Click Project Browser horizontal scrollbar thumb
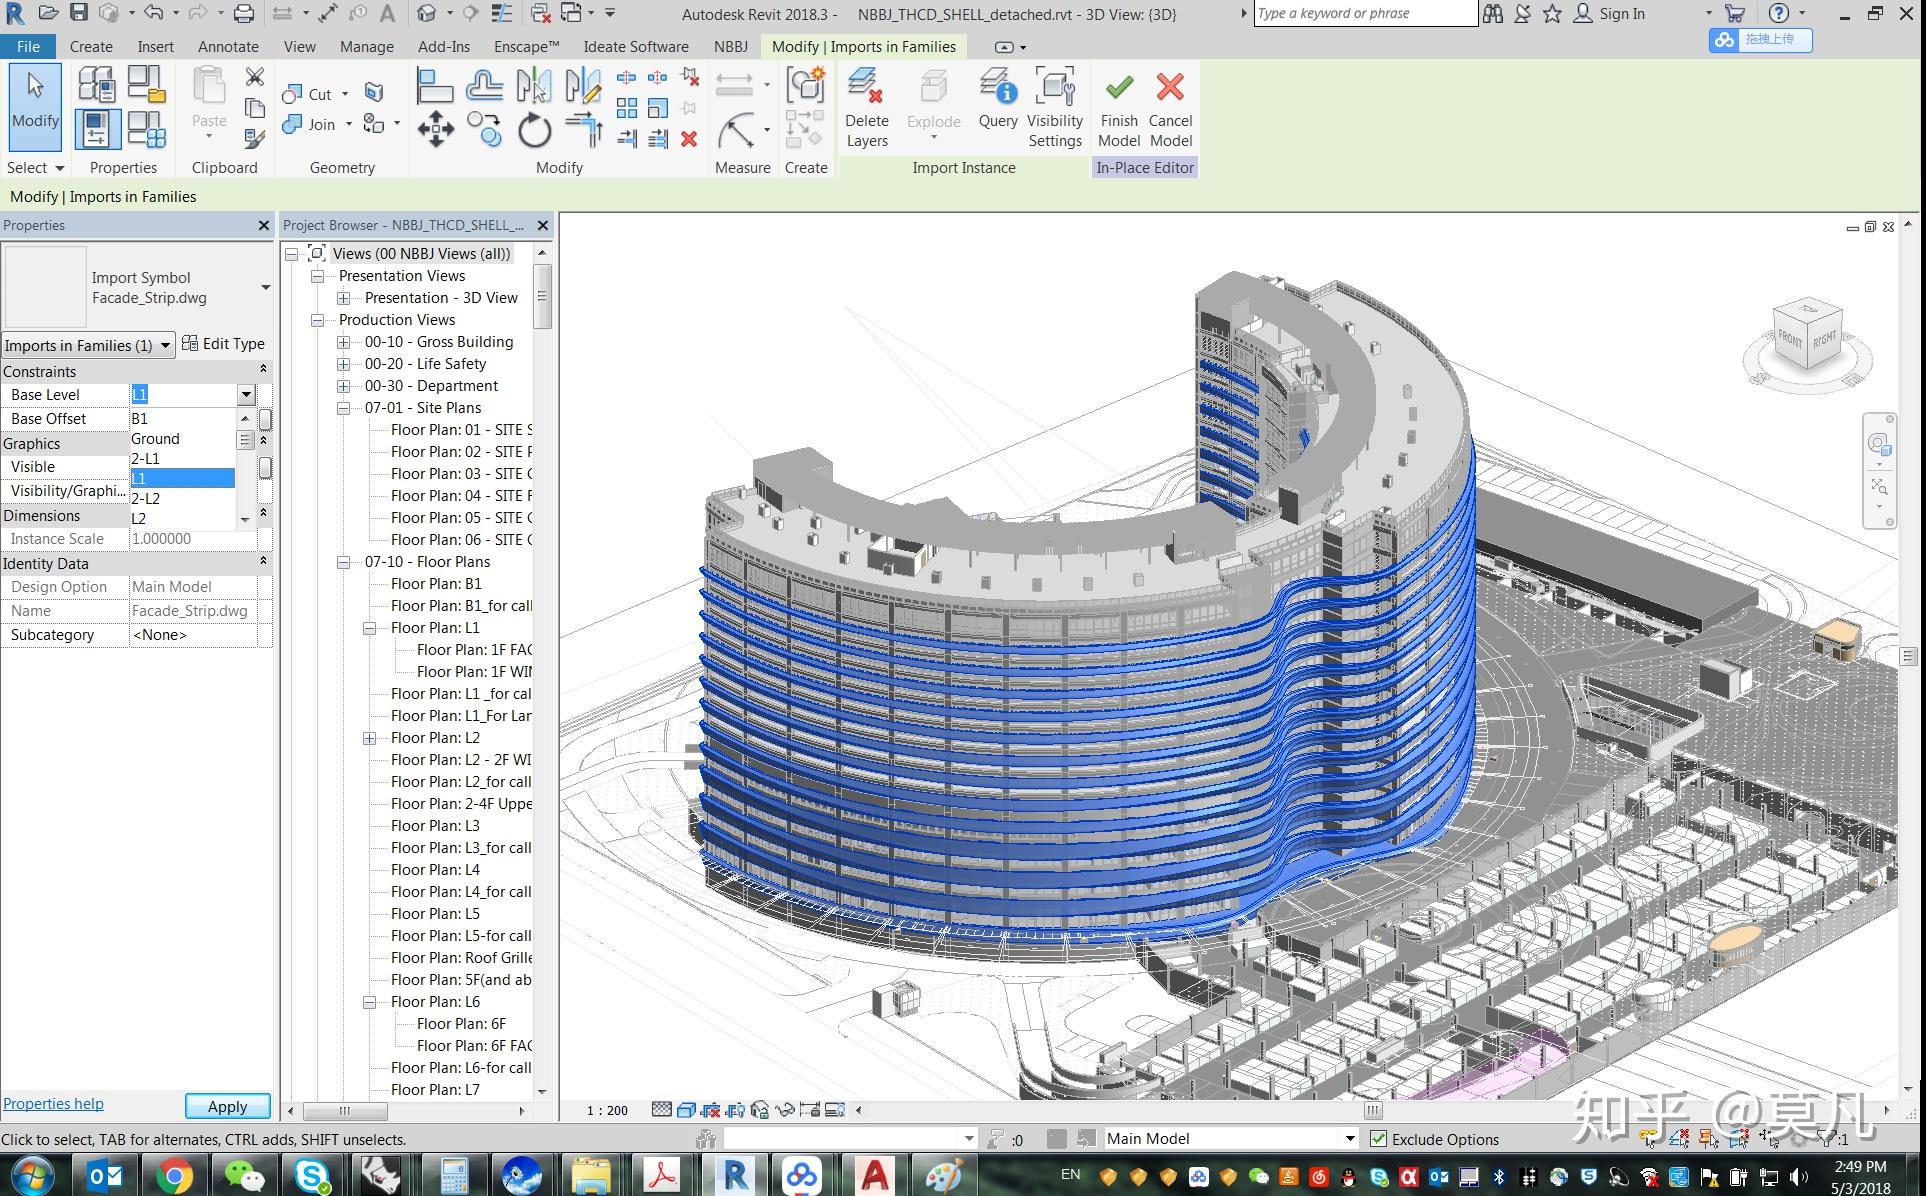 tap(345, 1111)
